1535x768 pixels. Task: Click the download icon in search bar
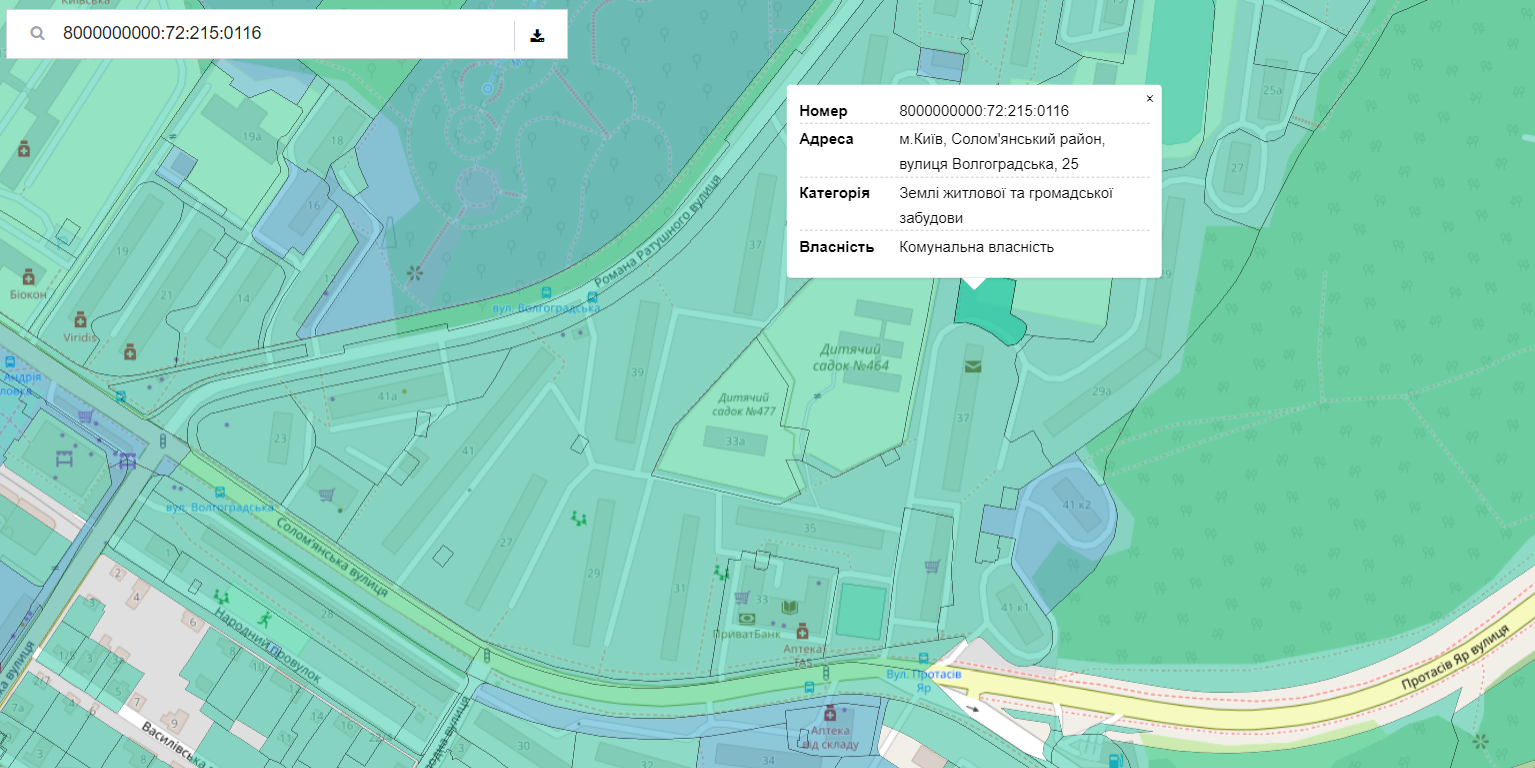point(537,35)
